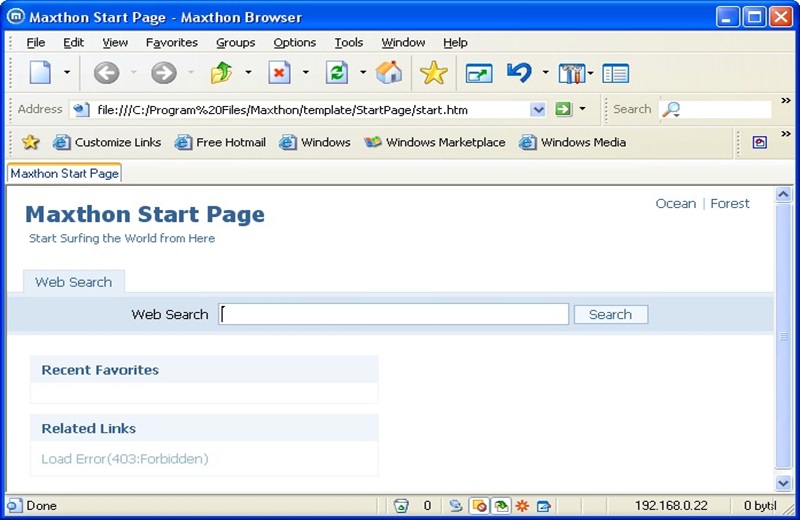Image resolution: width=800 pixels, height=520 pixels.
Task: Open the tools toolbox toolbar icon
Action: (x=572, y=74)
